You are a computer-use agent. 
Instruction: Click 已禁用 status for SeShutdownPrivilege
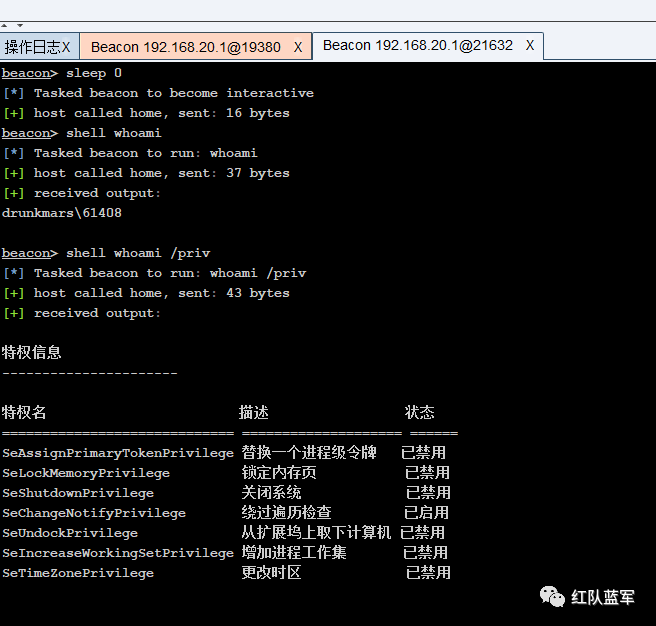point(428,493)
